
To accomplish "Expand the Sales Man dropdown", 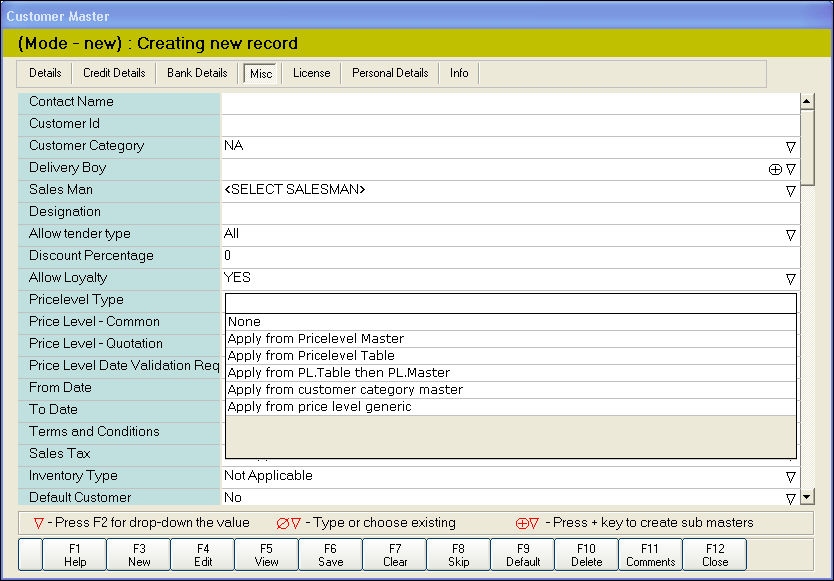I will coord(790,190).
